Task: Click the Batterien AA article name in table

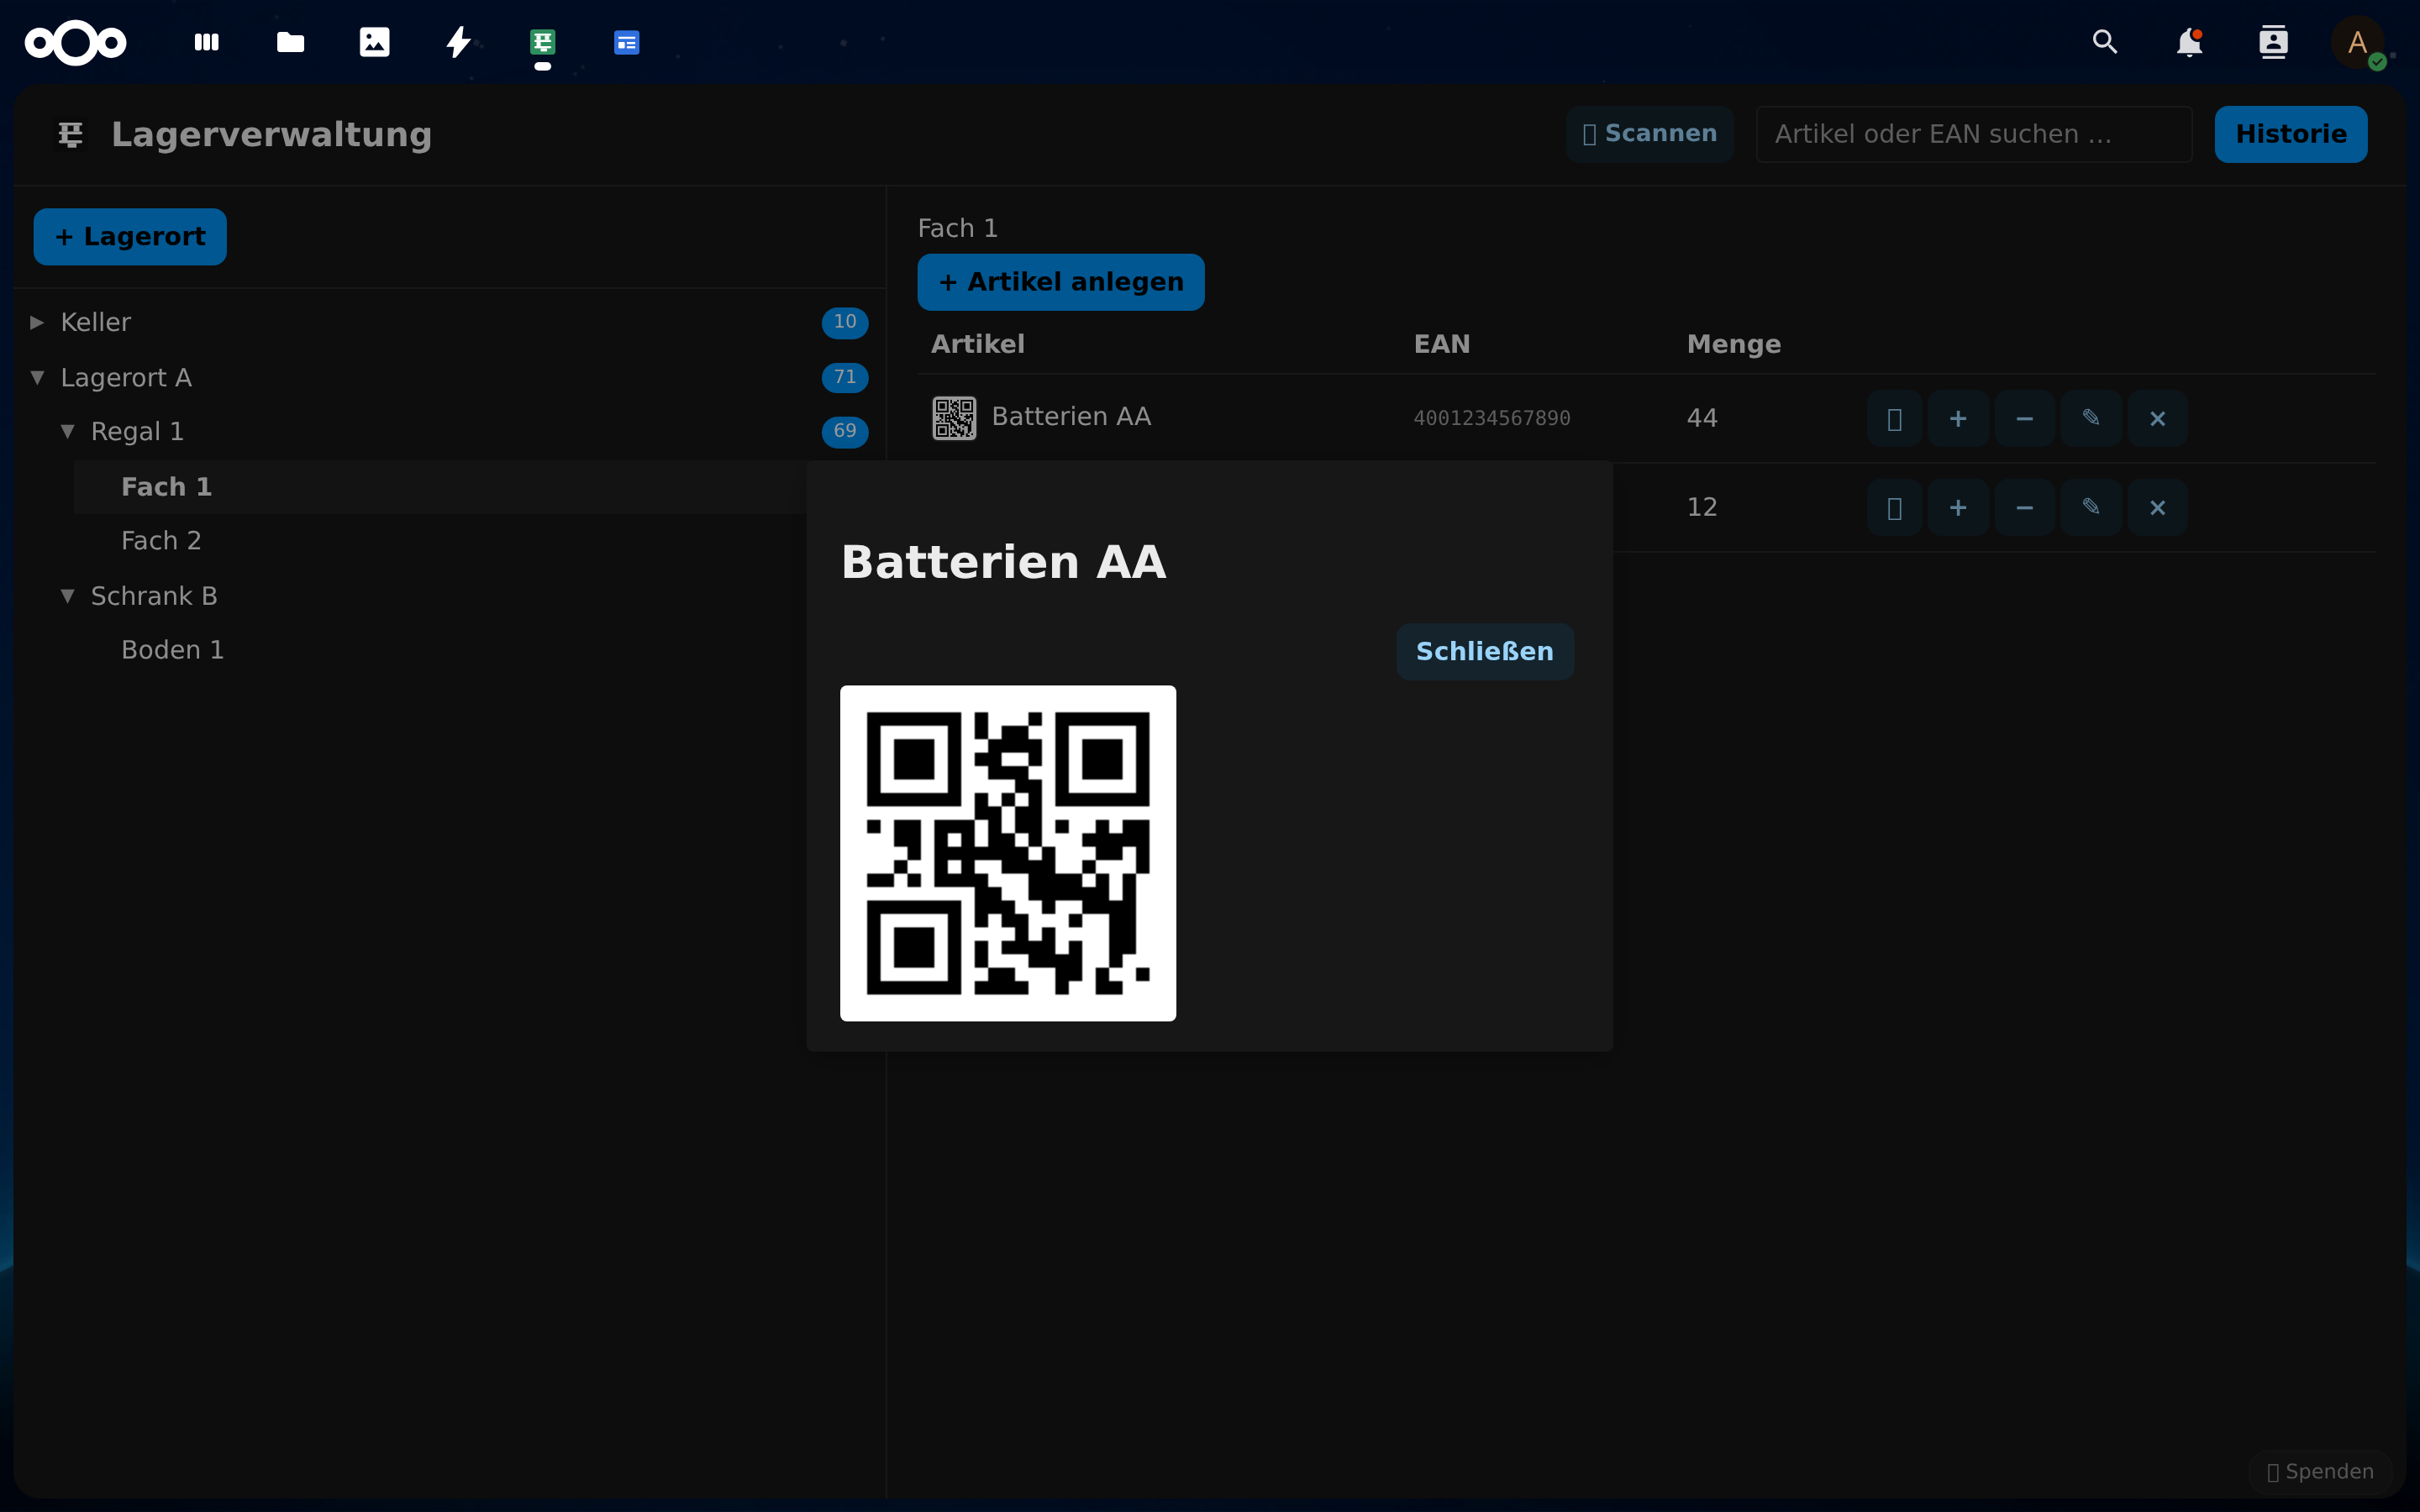Action: coord(1071,417)
